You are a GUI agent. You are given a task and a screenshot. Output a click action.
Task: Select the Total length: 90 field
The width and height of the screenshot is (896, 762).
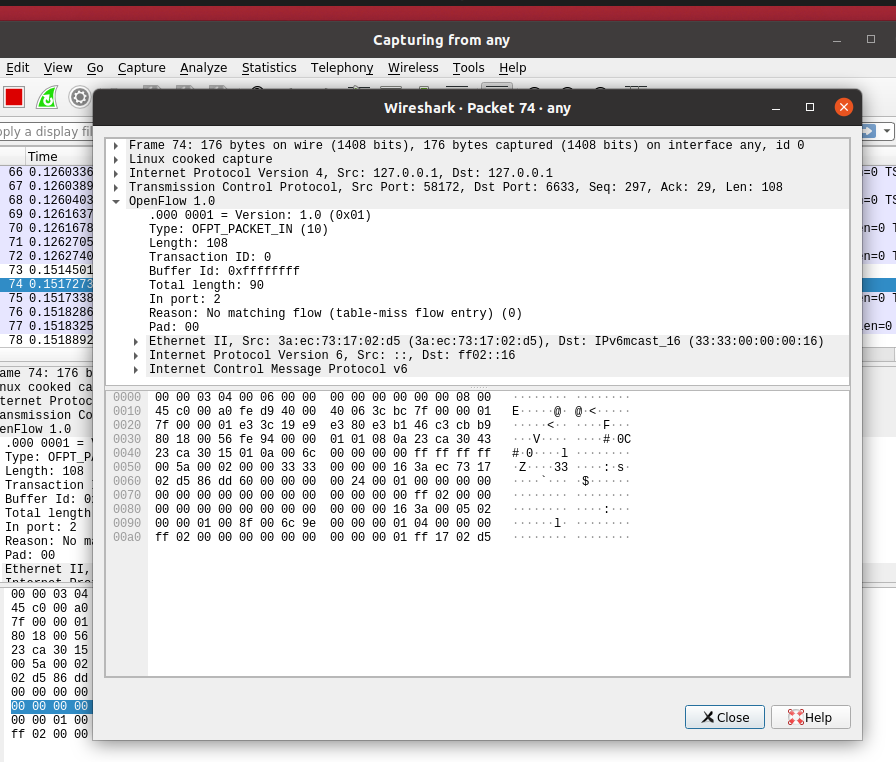coord(206,285)
